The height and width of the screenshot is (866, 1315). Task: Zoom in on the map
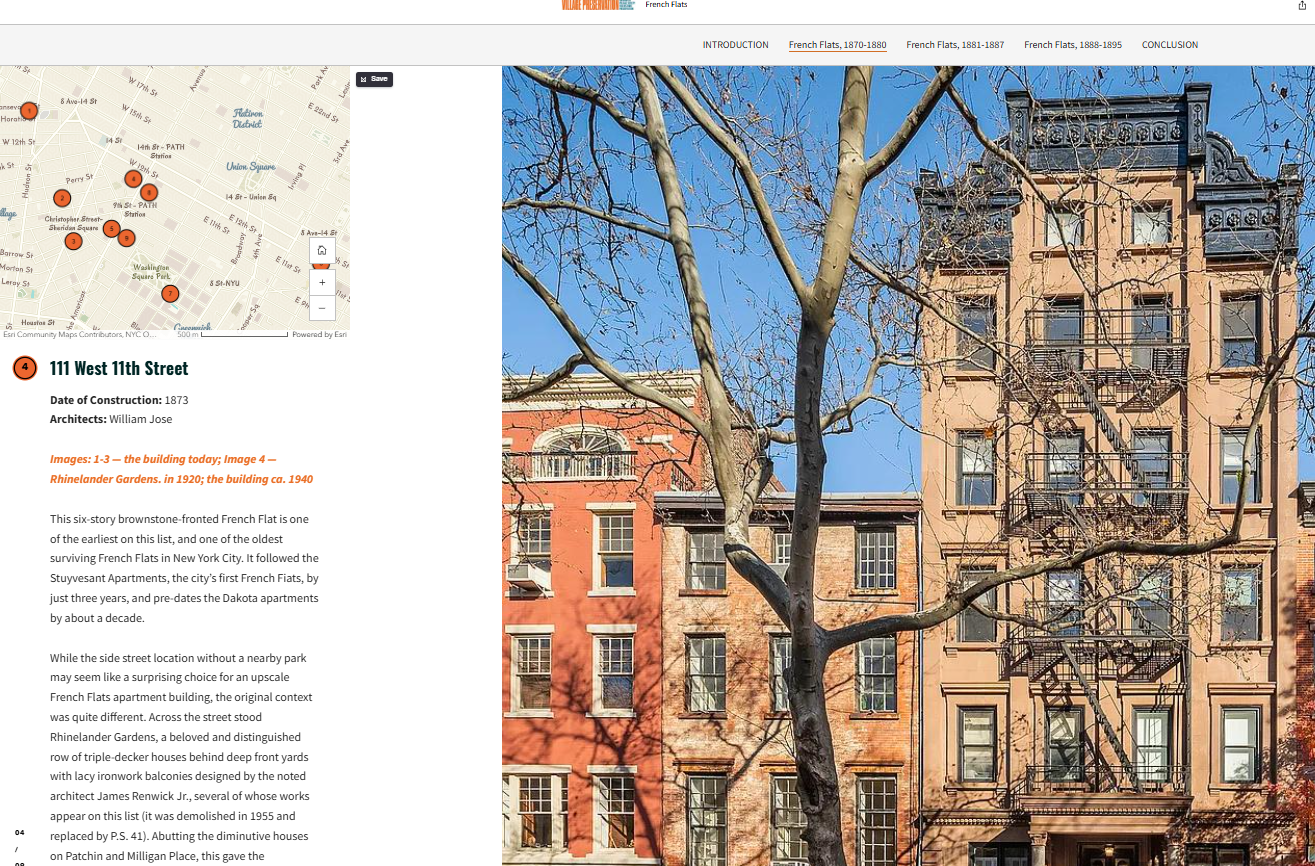[x=322, y=282]
